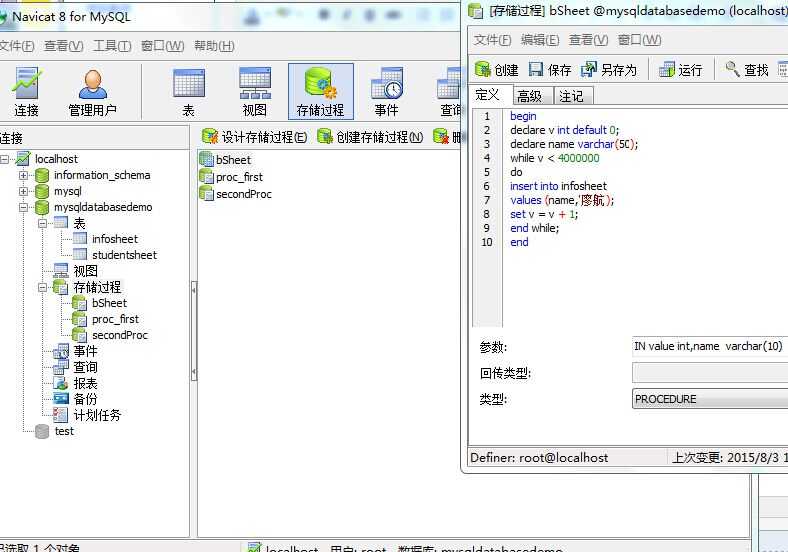Expand the mysql database node

click(23, 192)
